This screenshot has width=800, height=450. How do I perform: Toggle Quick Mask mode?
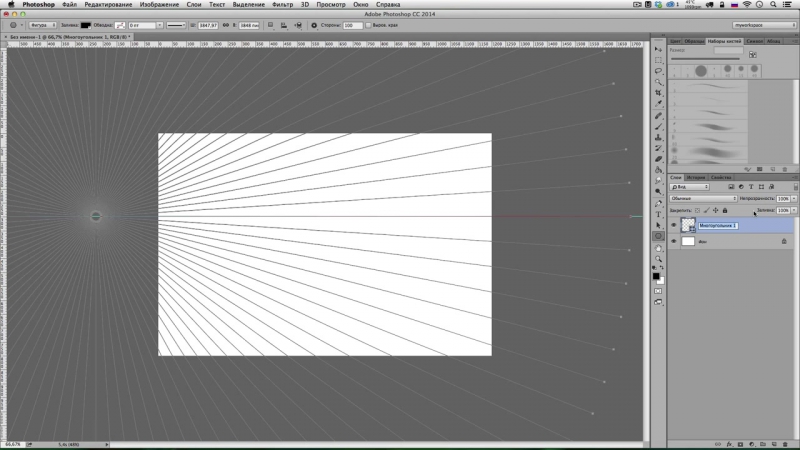click(x=658, y=291)
